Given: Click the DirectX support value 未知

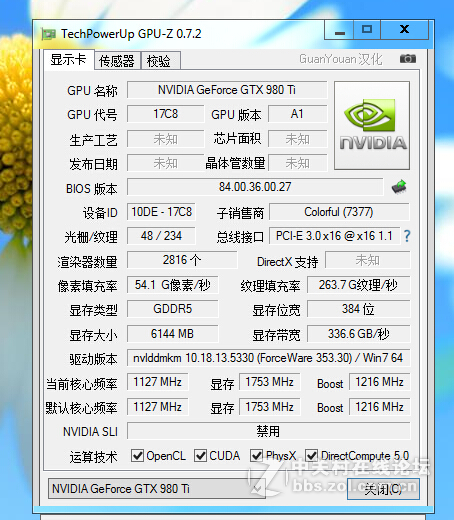Looking at the screenshot, I should click(x=368, y=260).
